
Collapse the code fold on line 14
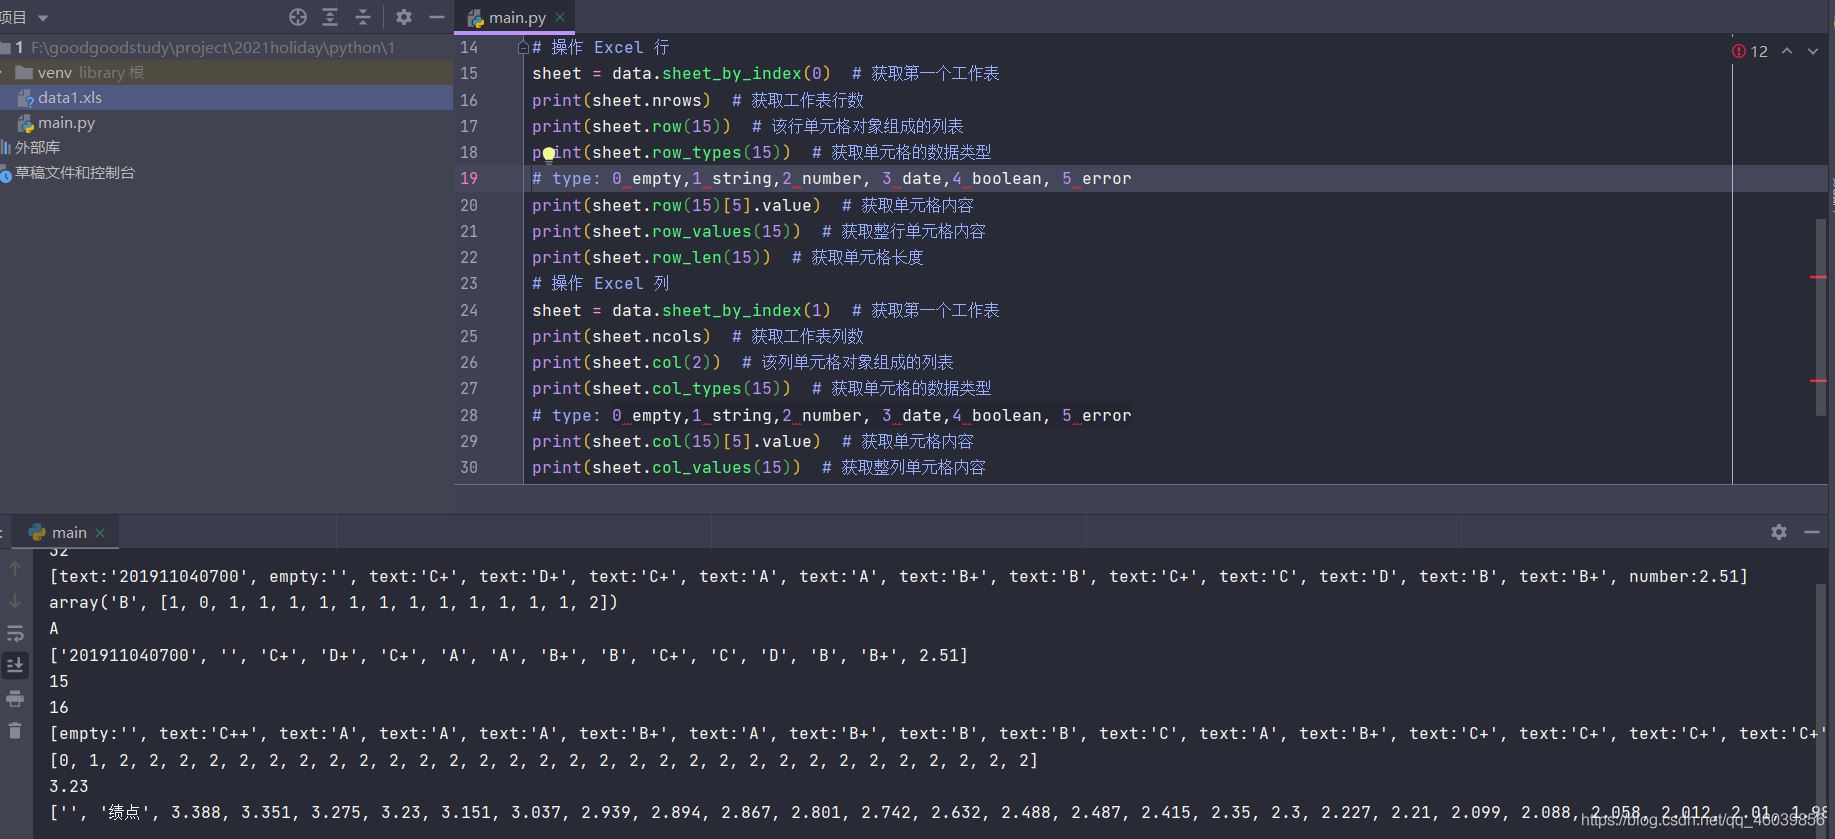522,47
